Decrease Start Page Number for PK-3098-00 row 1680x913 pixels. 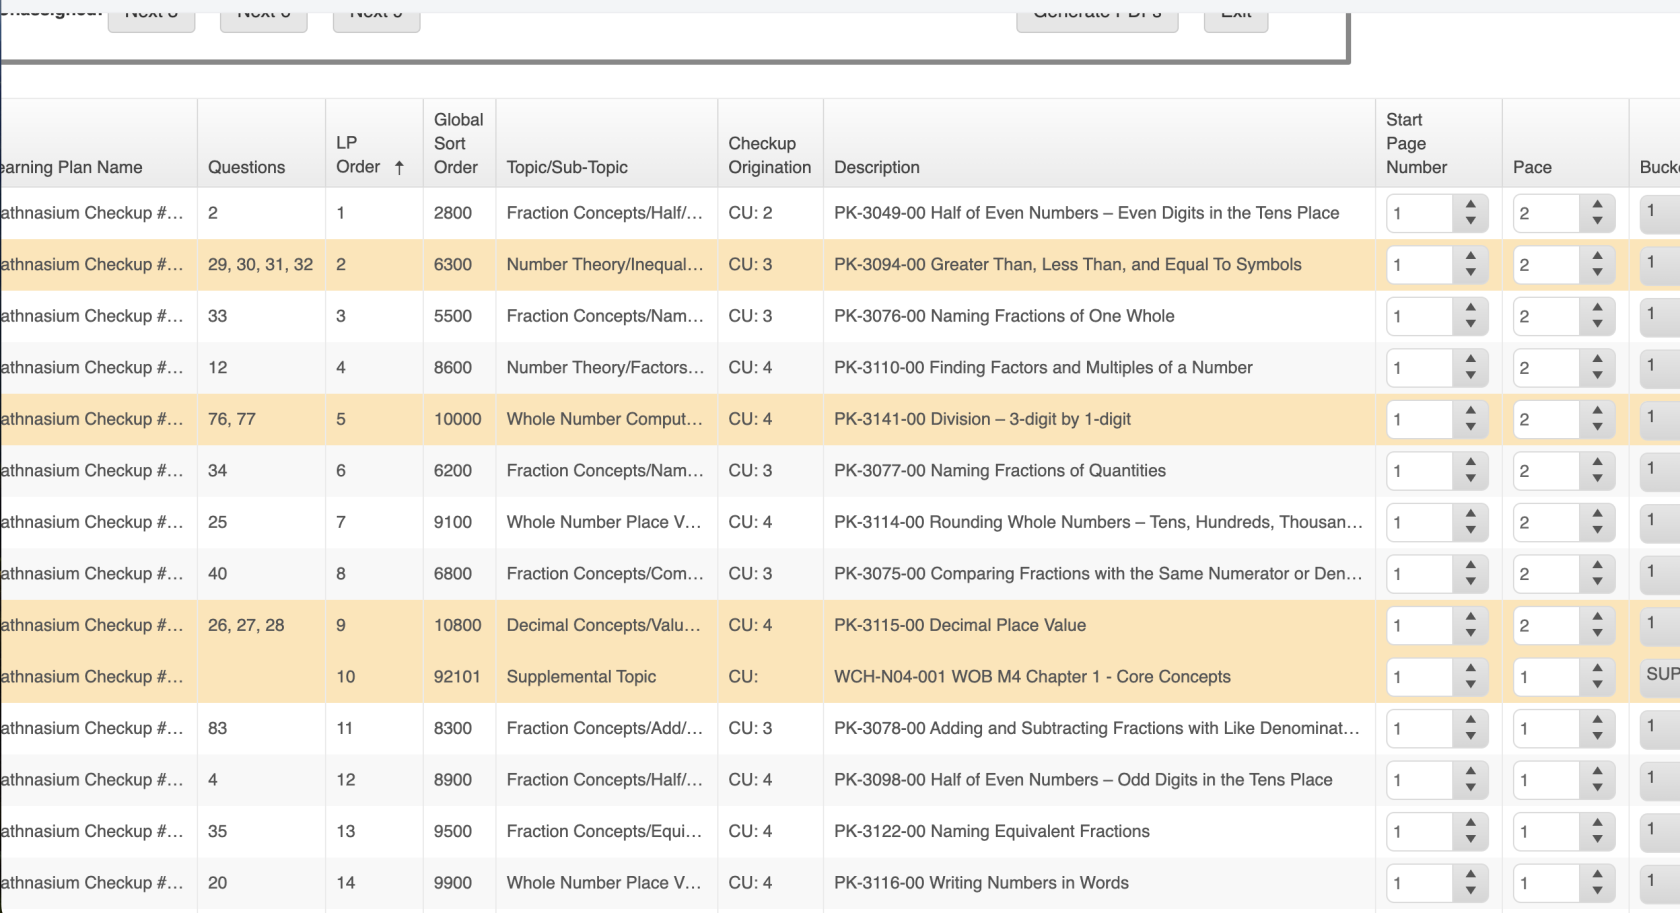(x=1470, y=788)
